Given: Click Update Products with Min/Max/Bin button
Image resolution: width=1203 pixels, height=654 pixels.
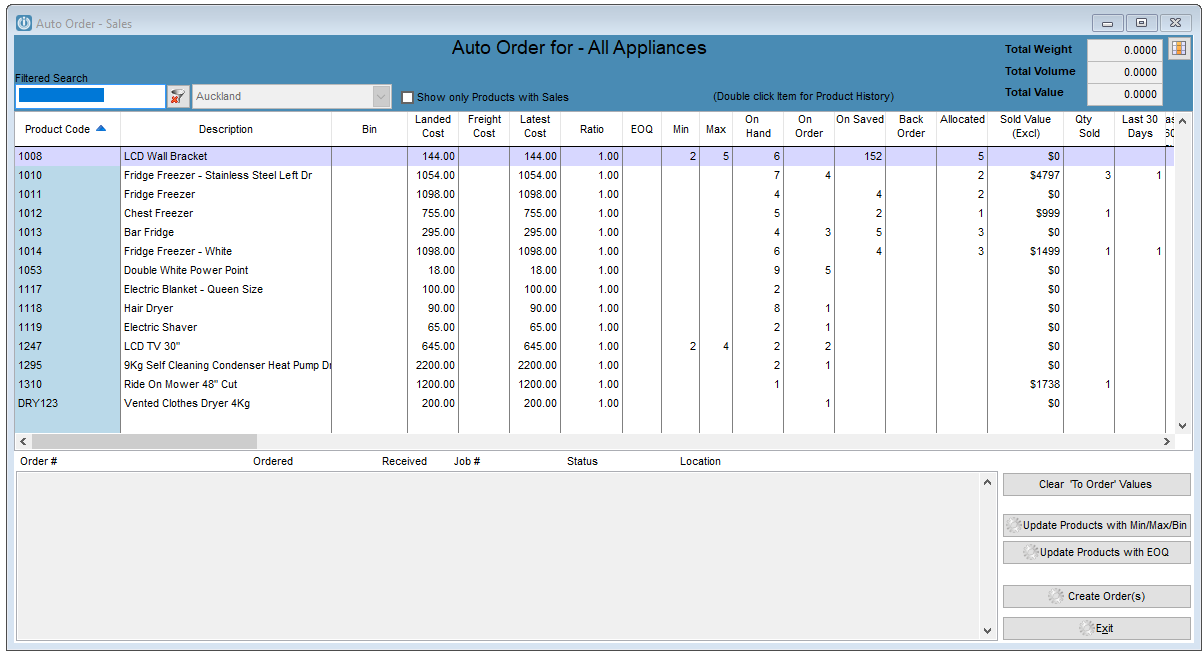Looking at the screenshot, I should coord(1097,525).
